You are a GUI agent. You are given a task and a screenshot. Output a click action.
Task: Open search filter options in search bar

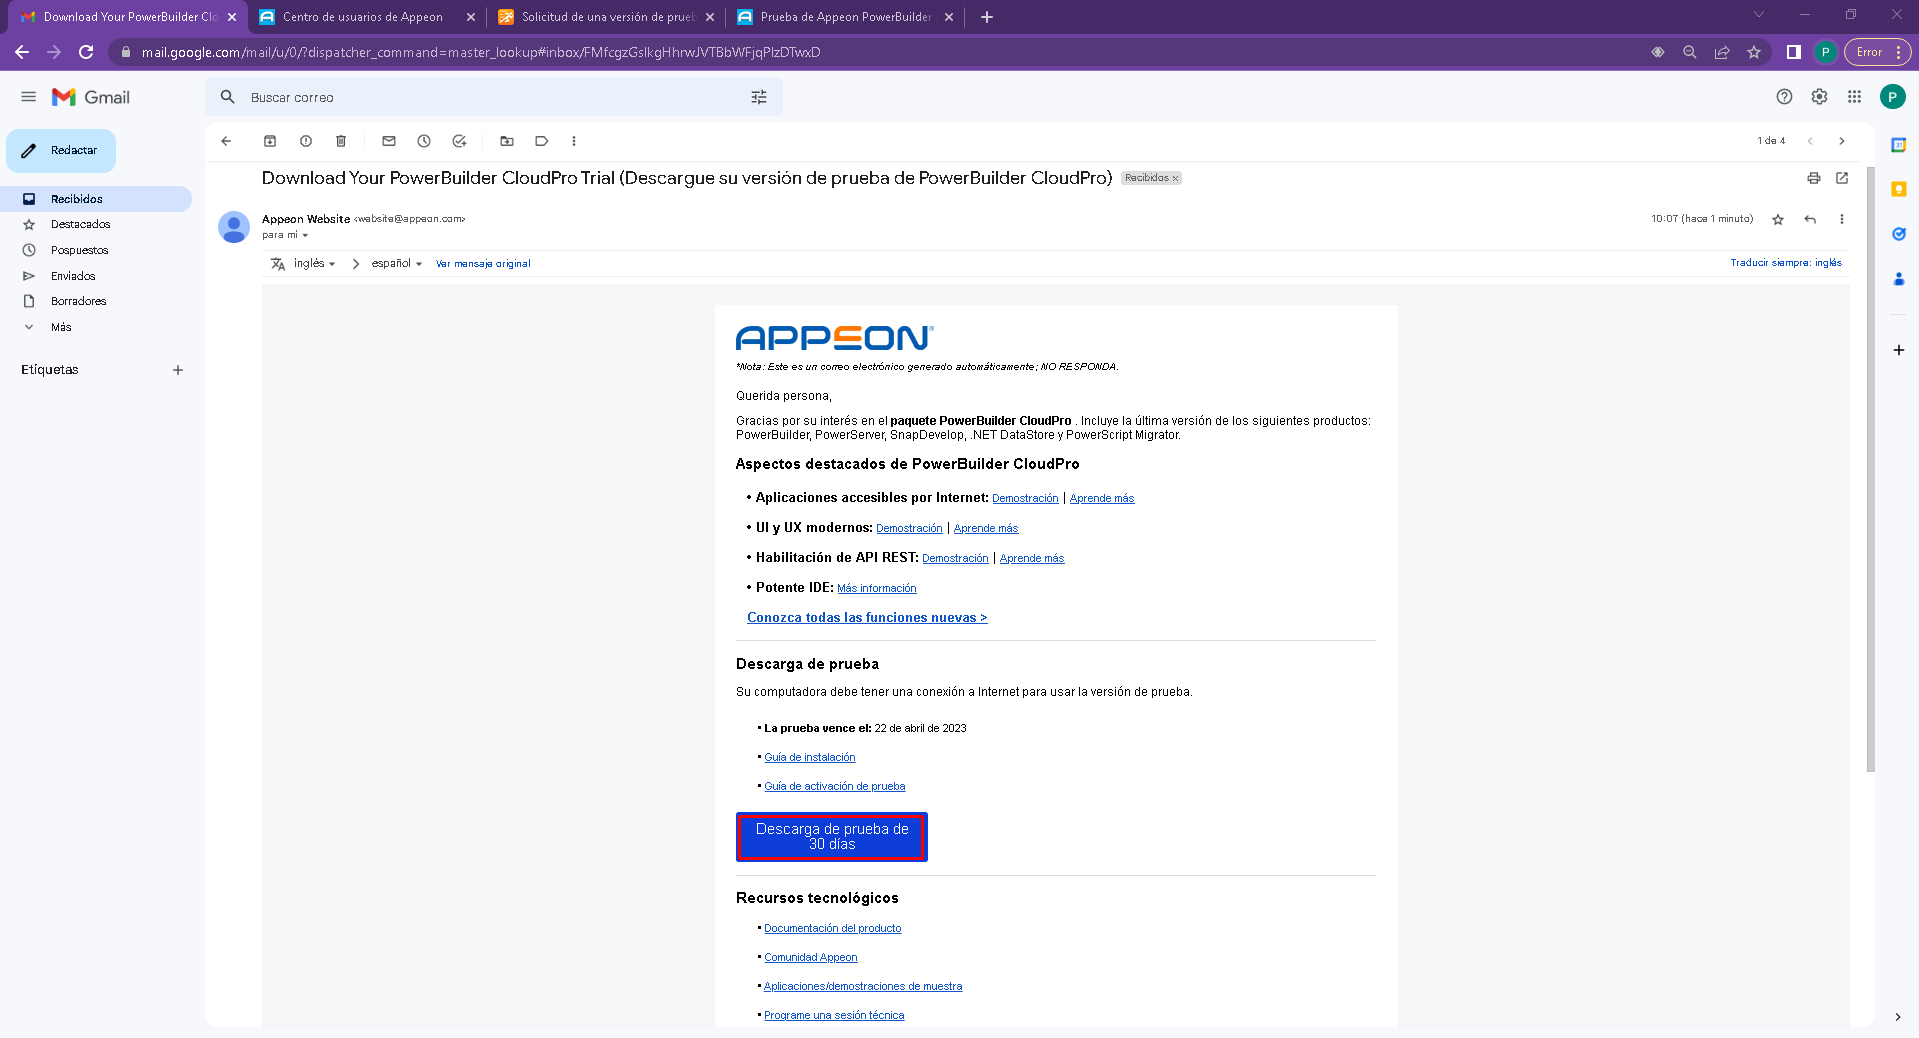click(x=759, y=97)
